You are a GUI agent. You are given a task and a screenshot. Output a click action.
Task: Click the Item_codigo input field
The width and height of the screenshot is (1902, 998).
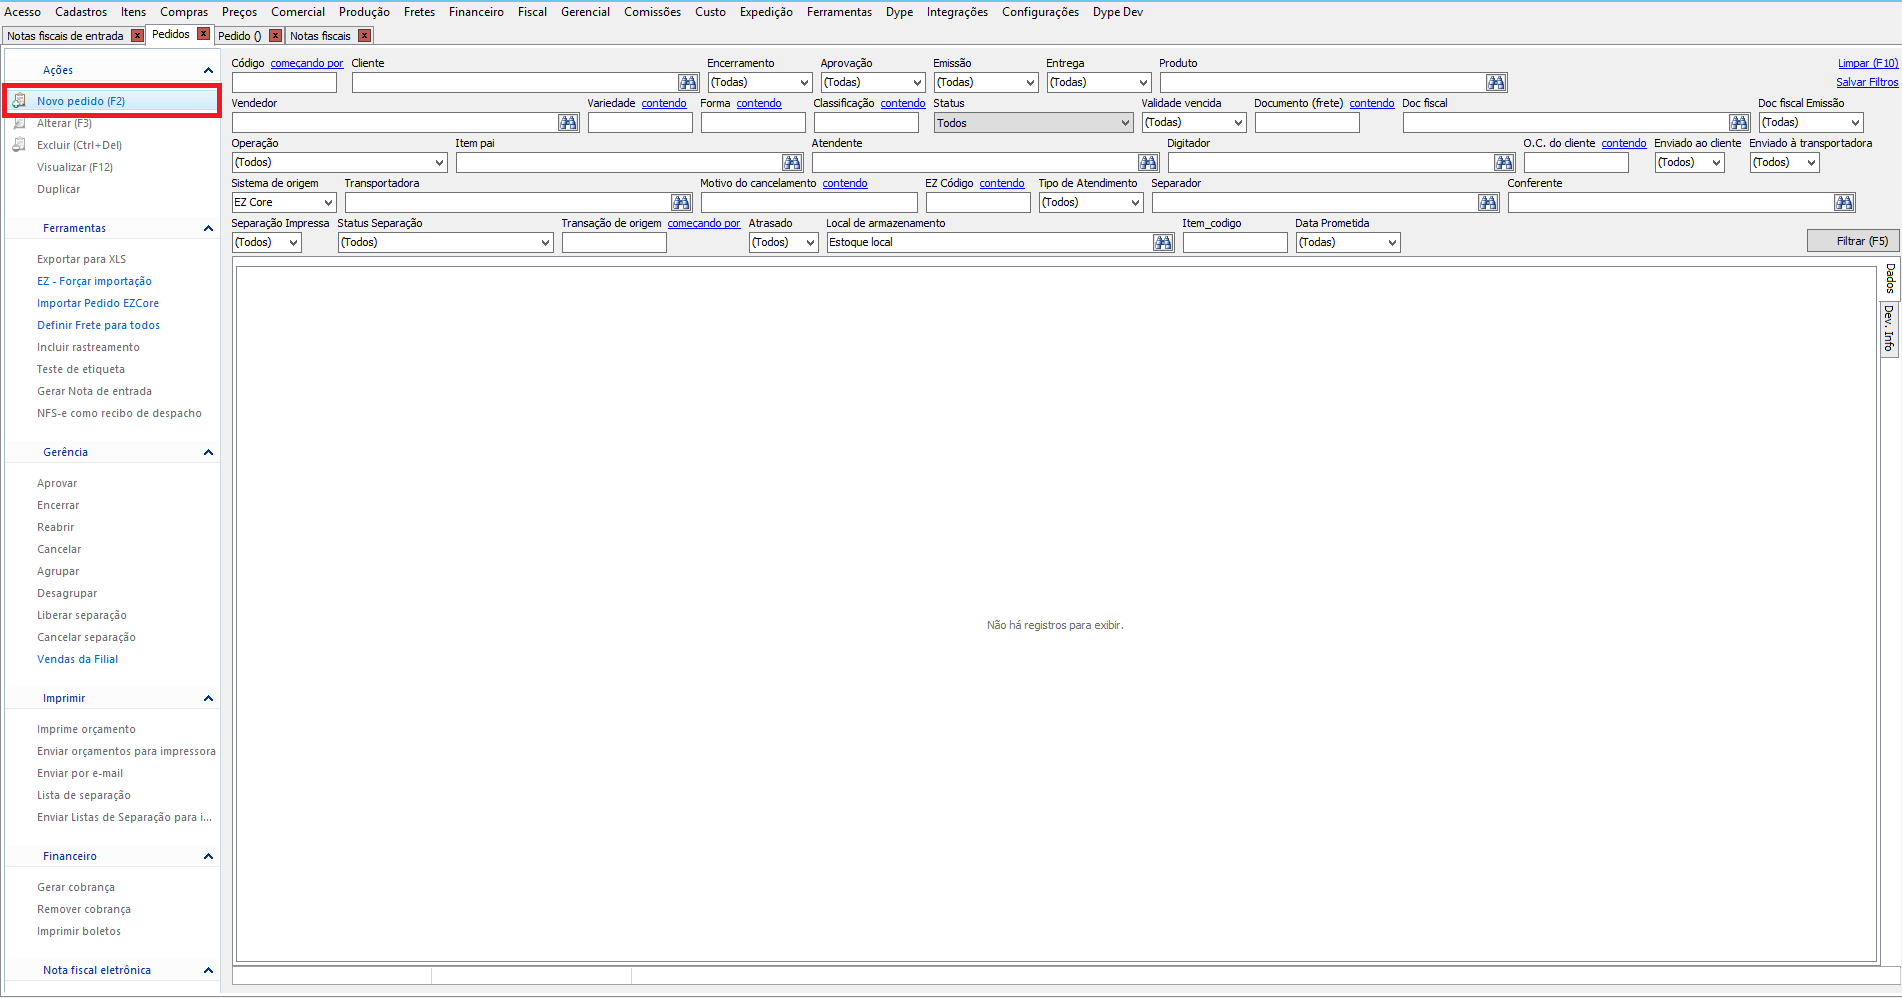(1235, 243)
